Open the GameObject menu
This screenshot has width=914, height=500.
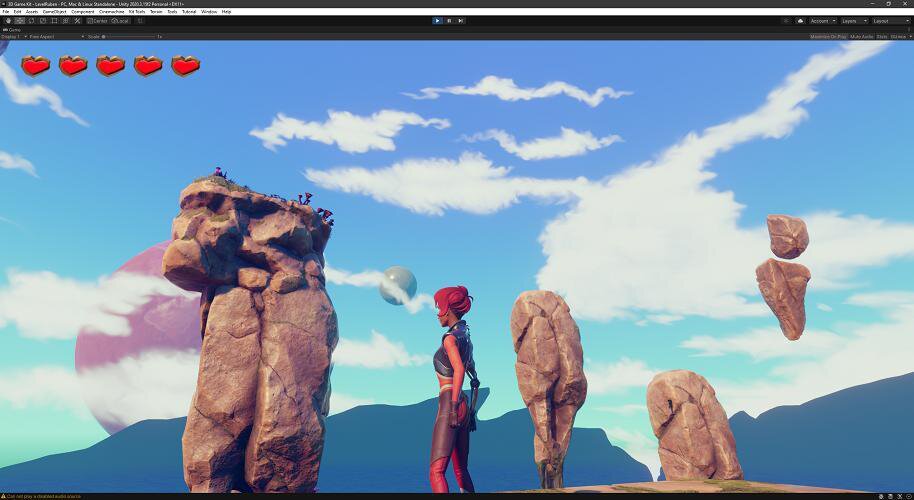coord(55,12)
